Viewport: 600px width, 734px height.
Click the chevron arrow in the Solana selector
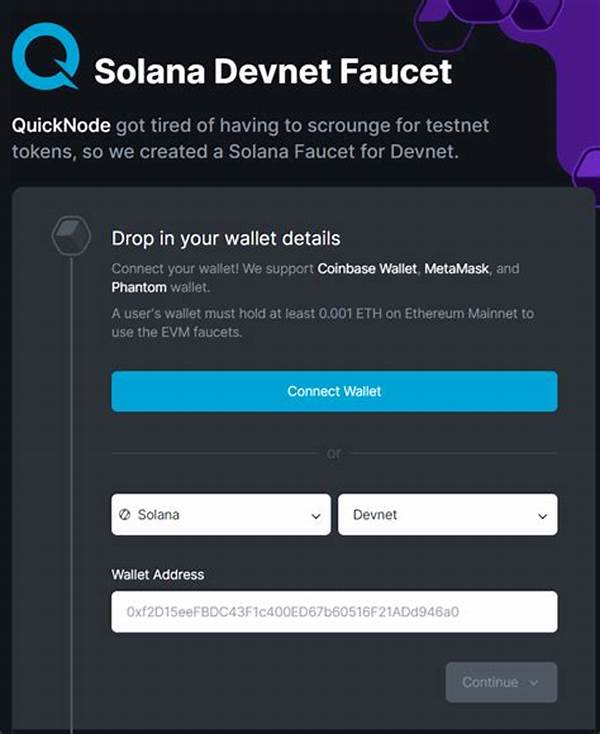[316, 516]
